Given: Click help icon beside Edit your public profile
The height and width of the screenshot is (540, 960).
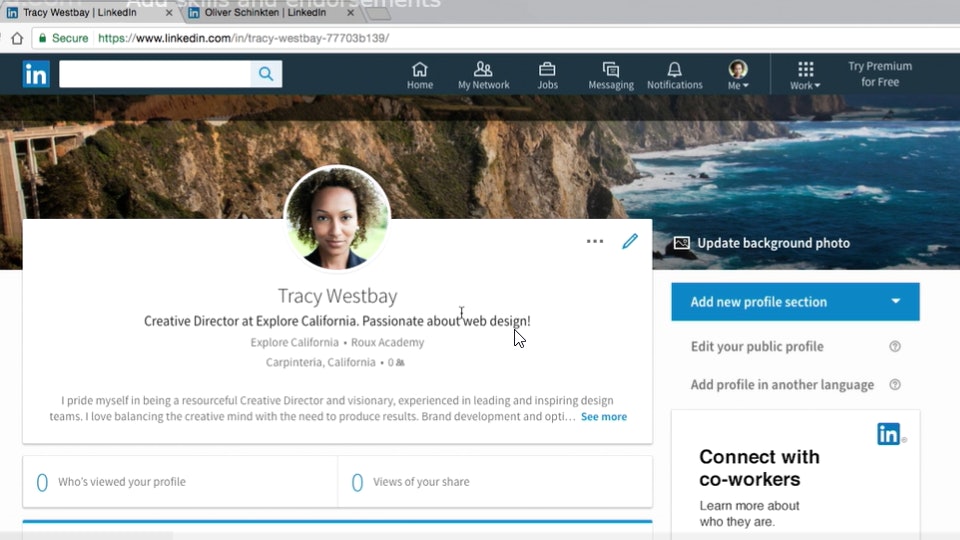Looking at the screenshot, I should [895, 347].
